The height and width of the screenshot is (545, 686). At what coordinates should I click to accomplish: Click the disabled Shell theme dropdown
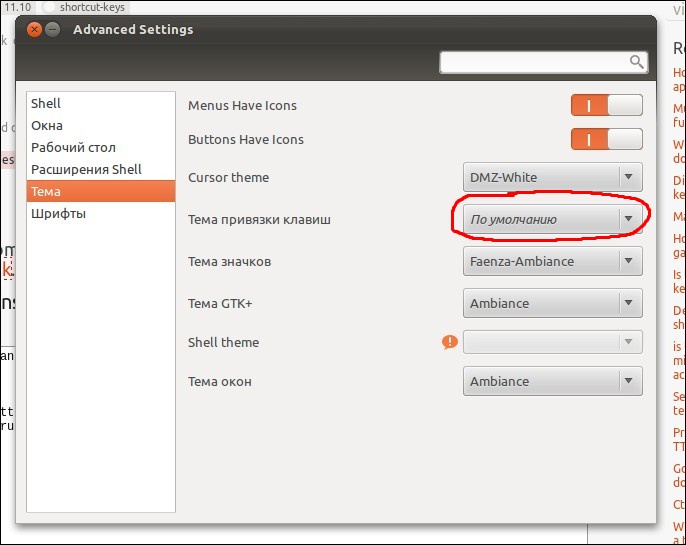pyautogui.click(x=552, y=342)
